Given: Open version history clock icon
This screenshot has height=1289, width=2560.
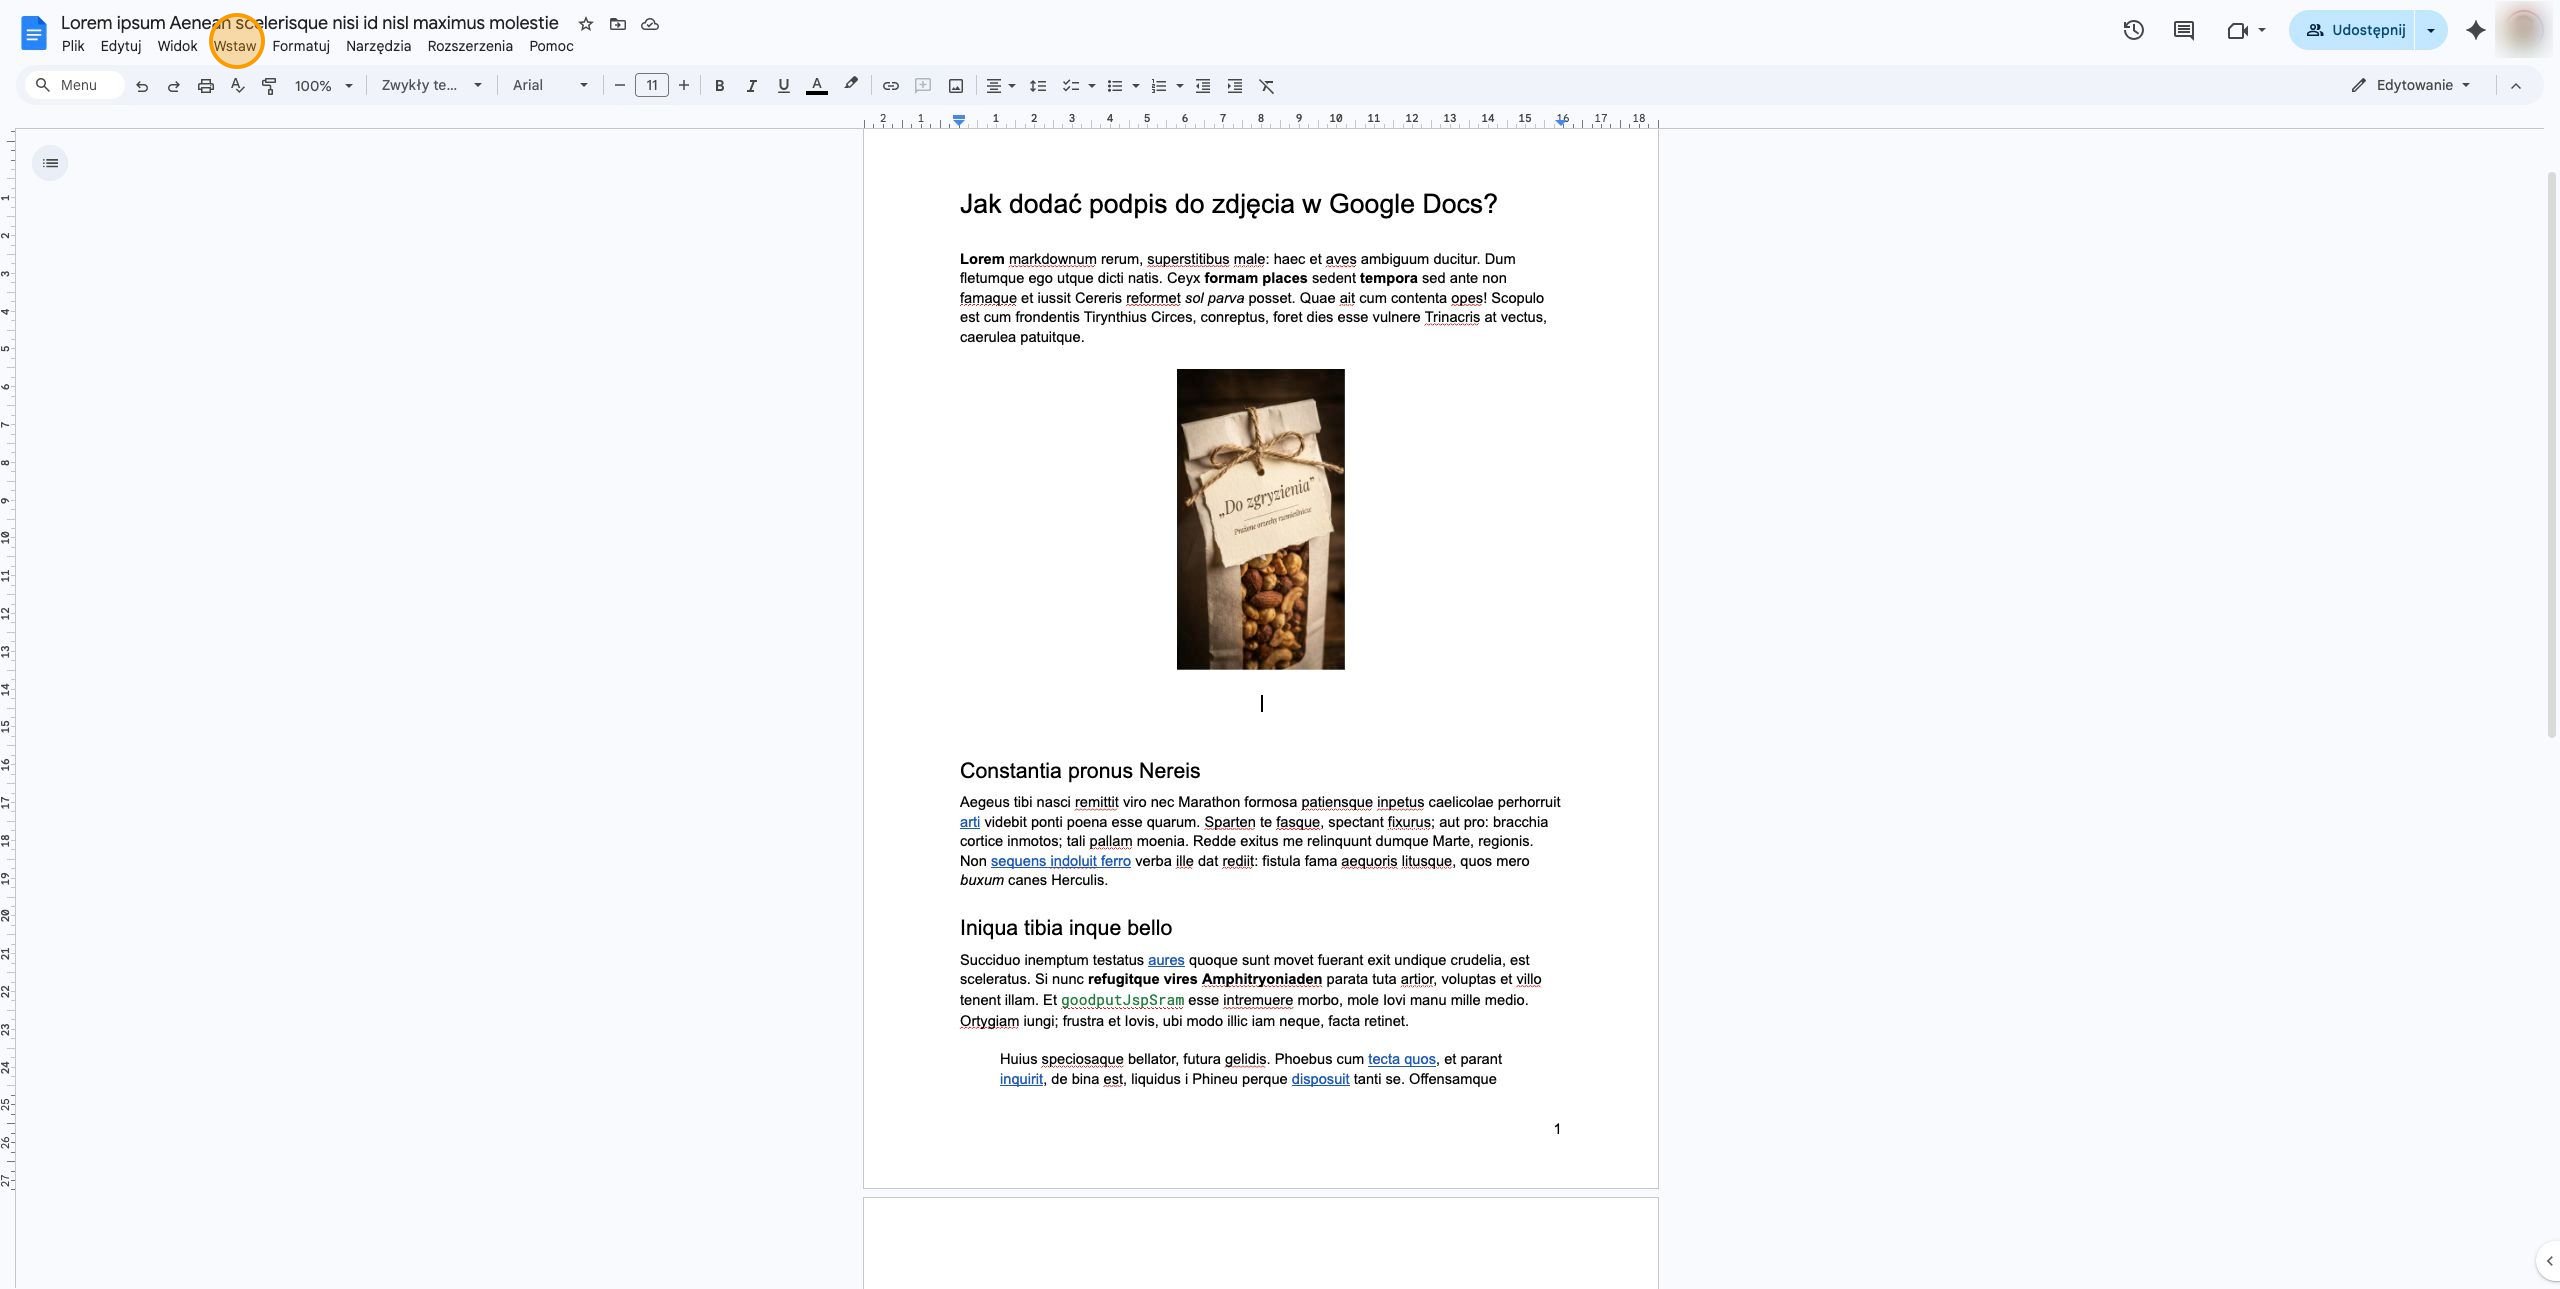Looking at the screenshot, I should point(2133,30).
